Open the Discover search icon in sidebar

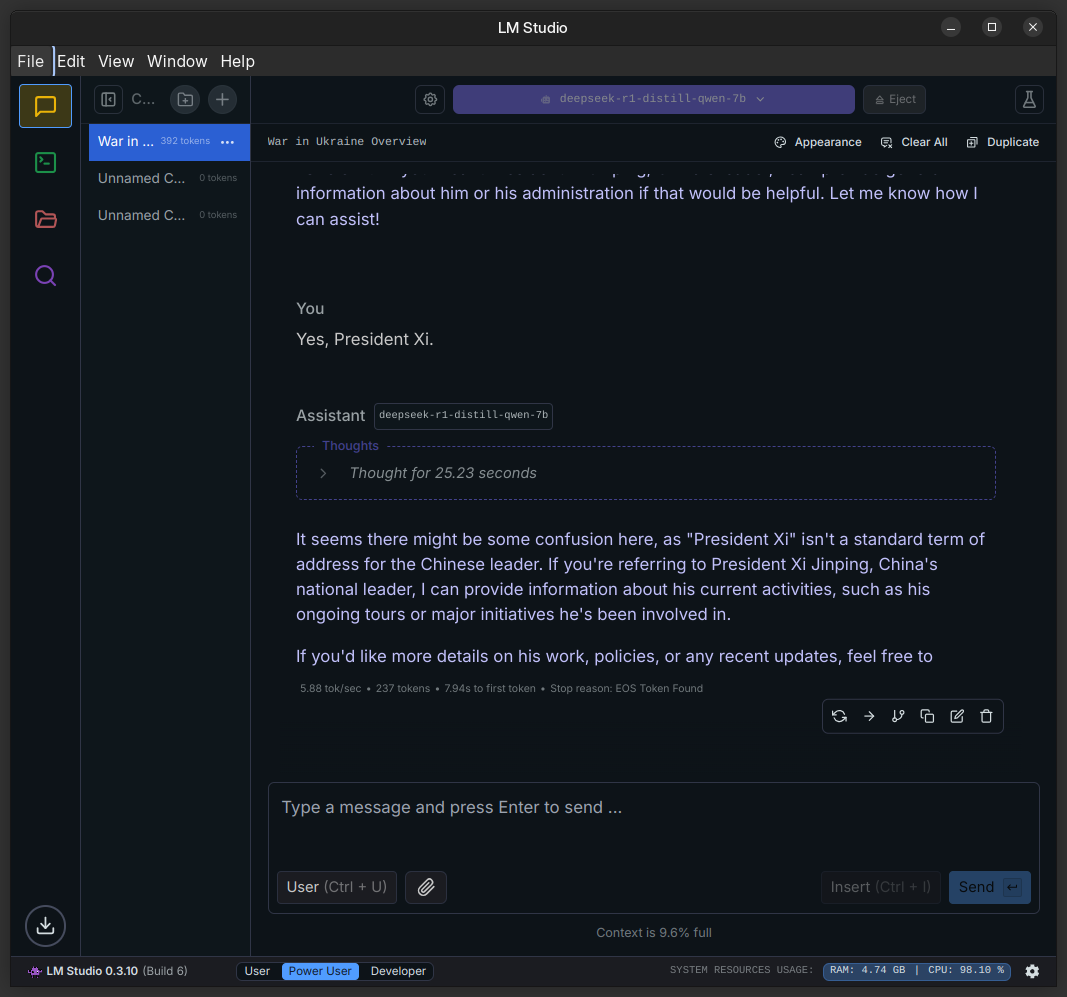pyautogui.click(x=45, y=275)
